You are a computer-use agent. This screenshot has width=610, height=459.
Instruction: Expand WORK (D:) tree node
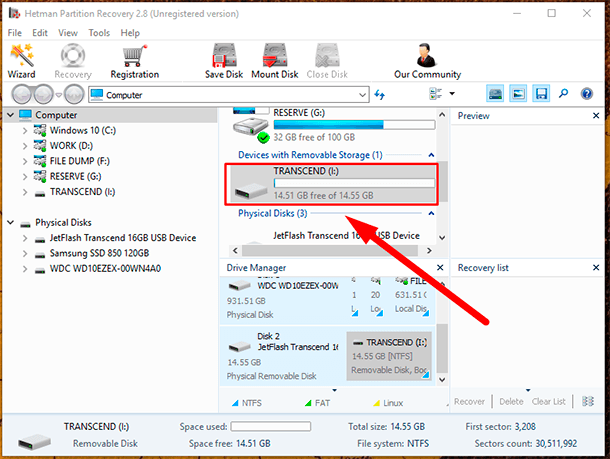(x=25, y=146)
